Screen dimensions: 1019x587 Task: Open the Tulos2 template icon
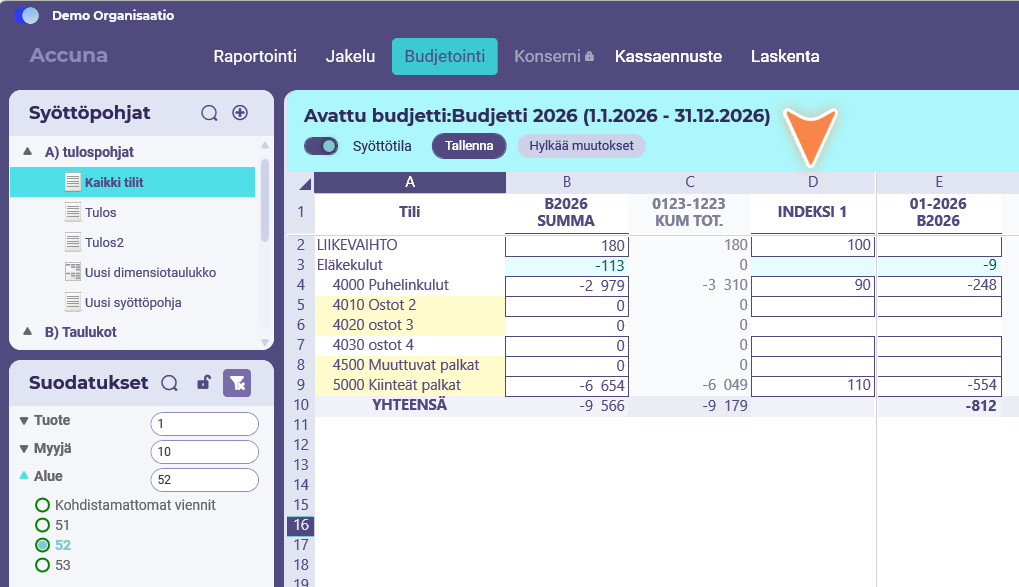(x=73, y=242)
